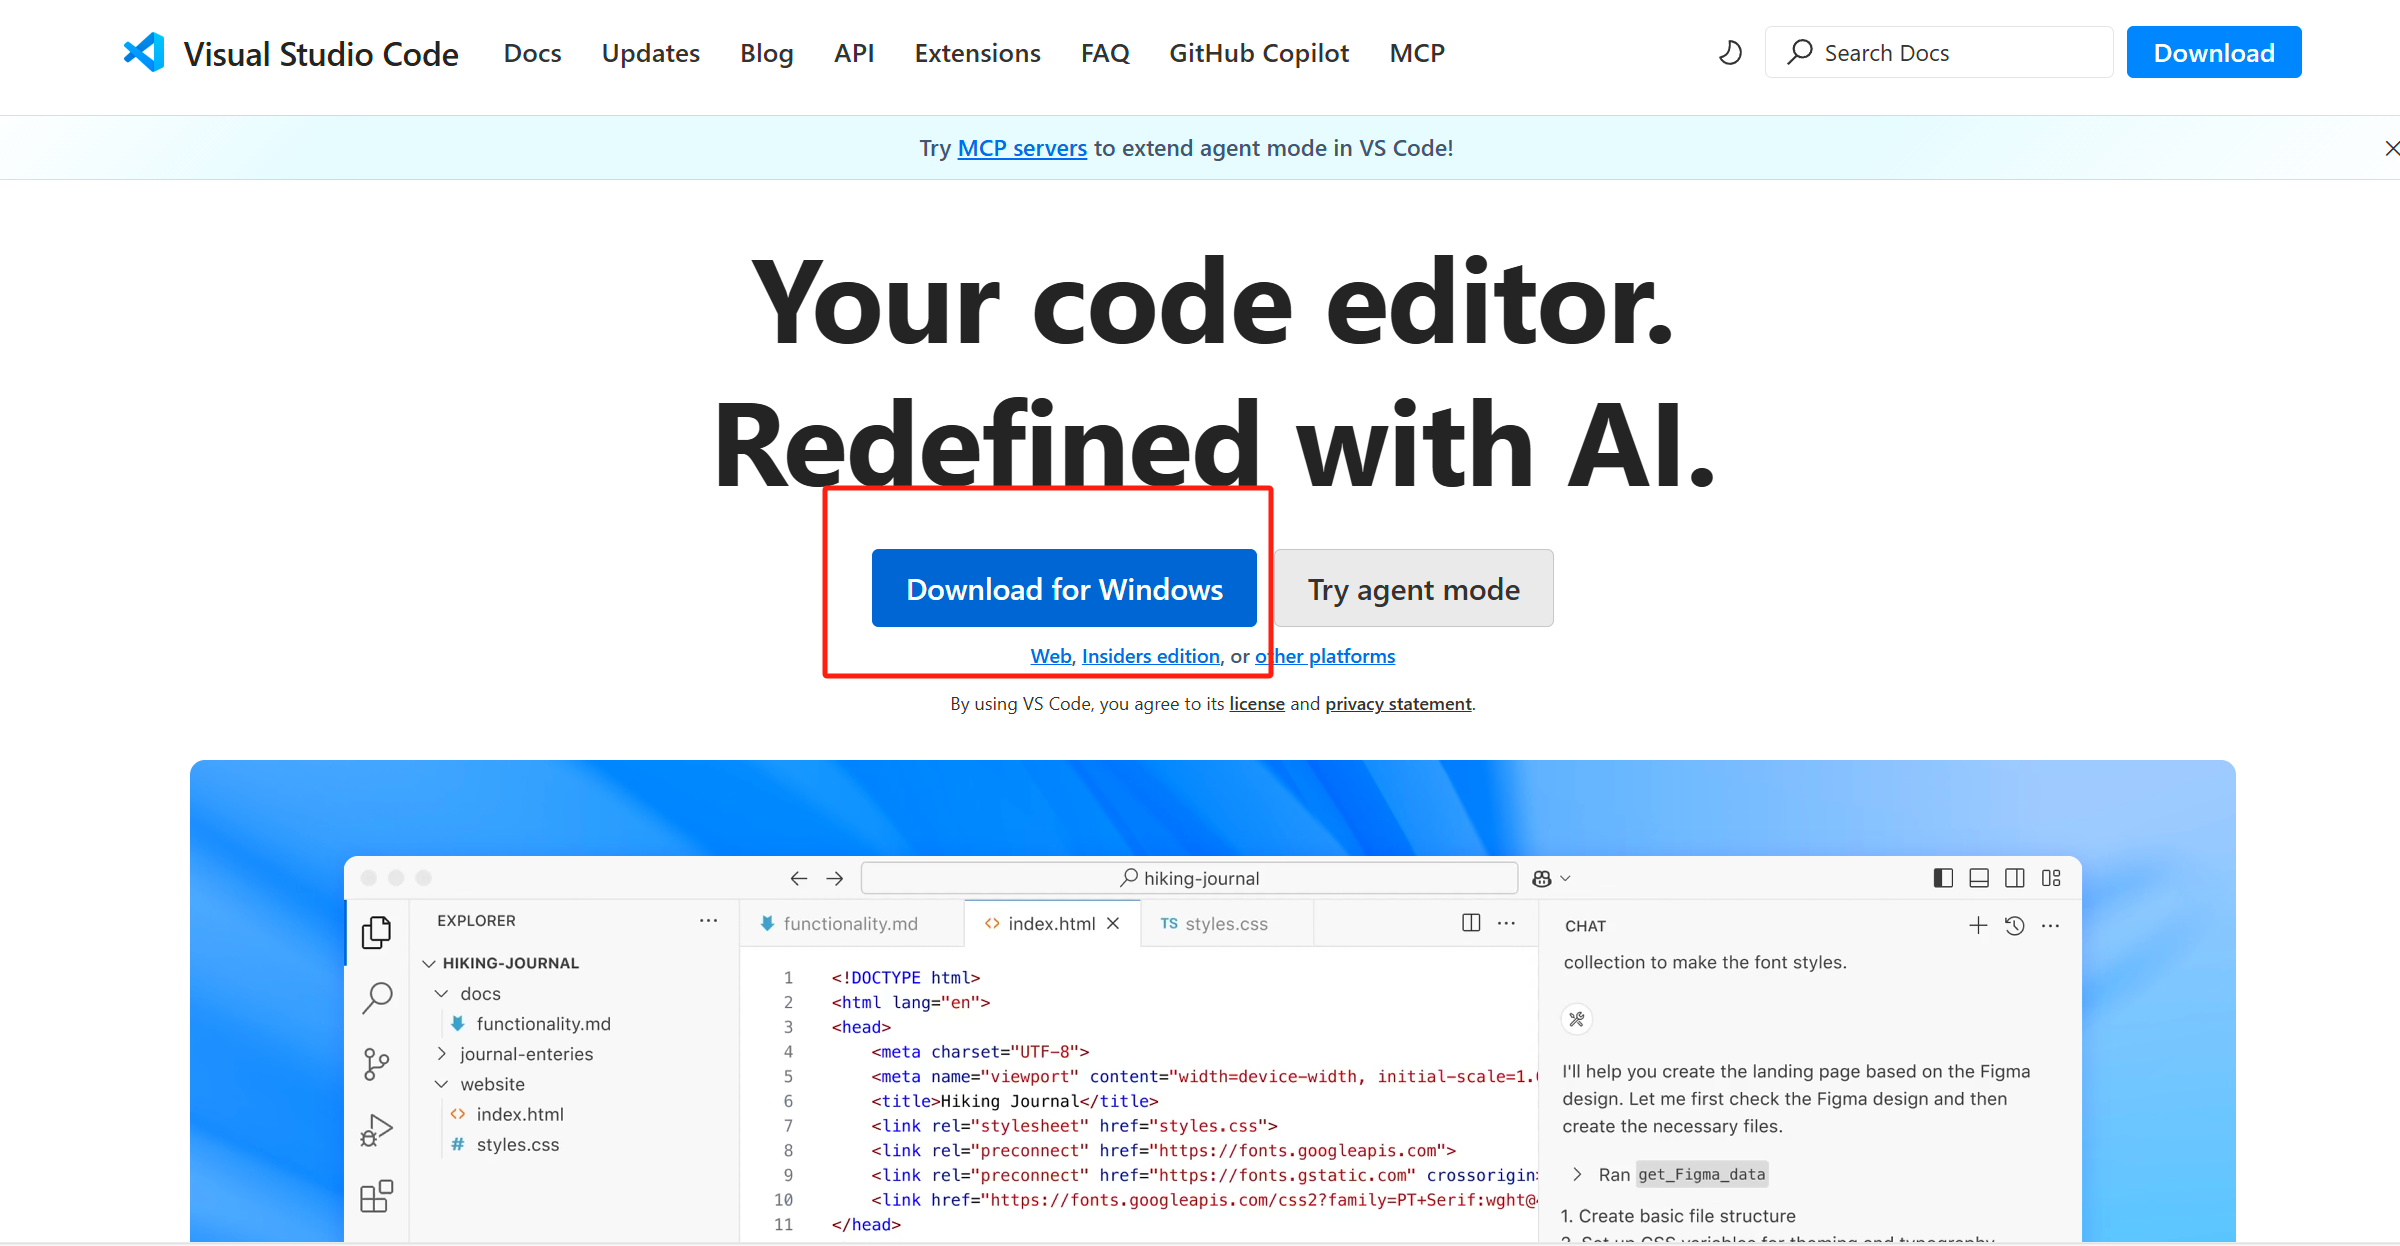Open the MCP nav item
Screen dimensions: 2400x1246
(1417, 53)
